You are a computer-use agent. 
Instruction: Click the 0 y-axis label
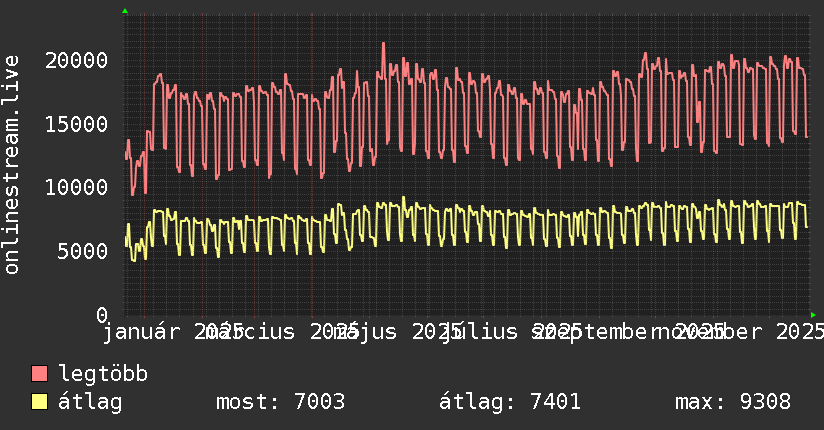(102, 315)
